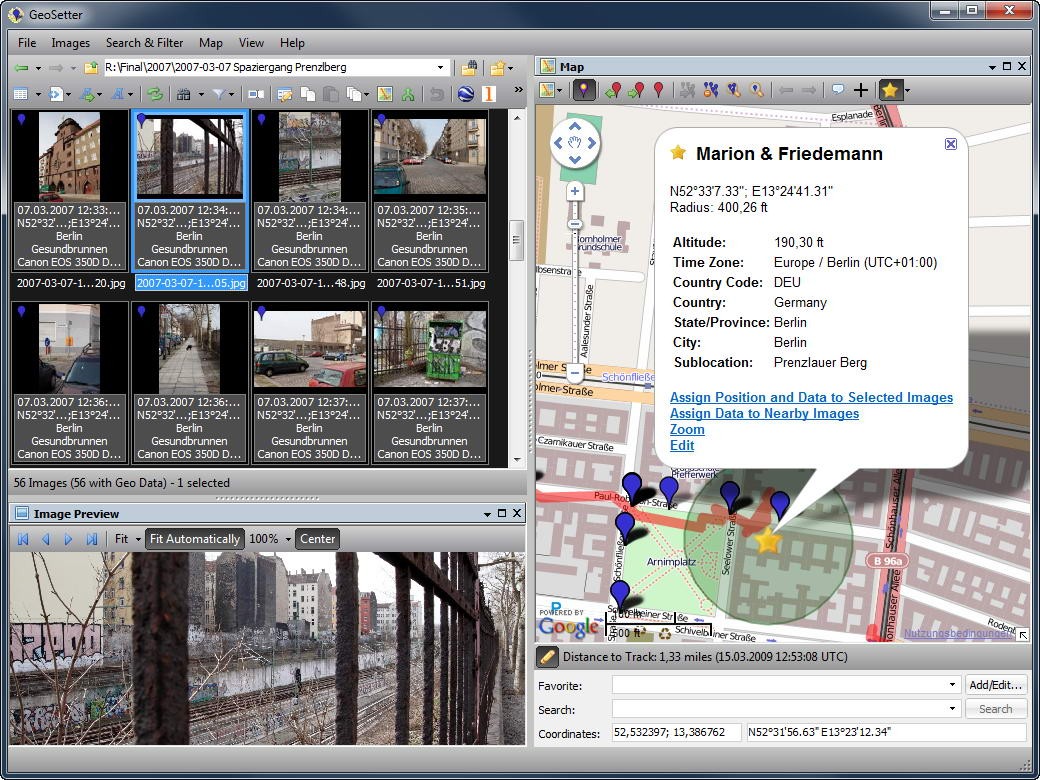Click Assign Data to Nearby Images link
Image resolution: width=1040 pixels, height=780 pixels.
point(764,413)
